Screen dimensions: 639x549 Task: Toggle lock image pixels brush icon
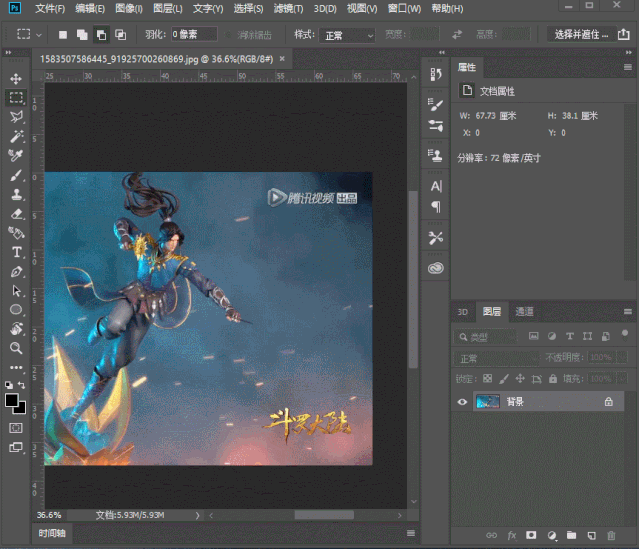pyautogui.click(x=504, y=379)
